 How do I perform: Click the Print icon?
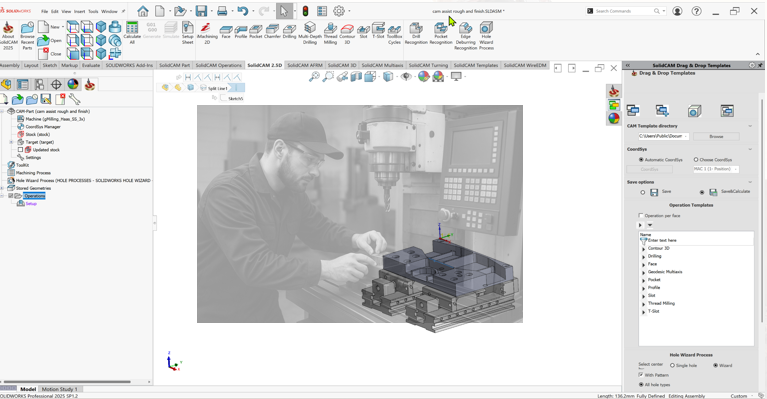tap(222, 11)
